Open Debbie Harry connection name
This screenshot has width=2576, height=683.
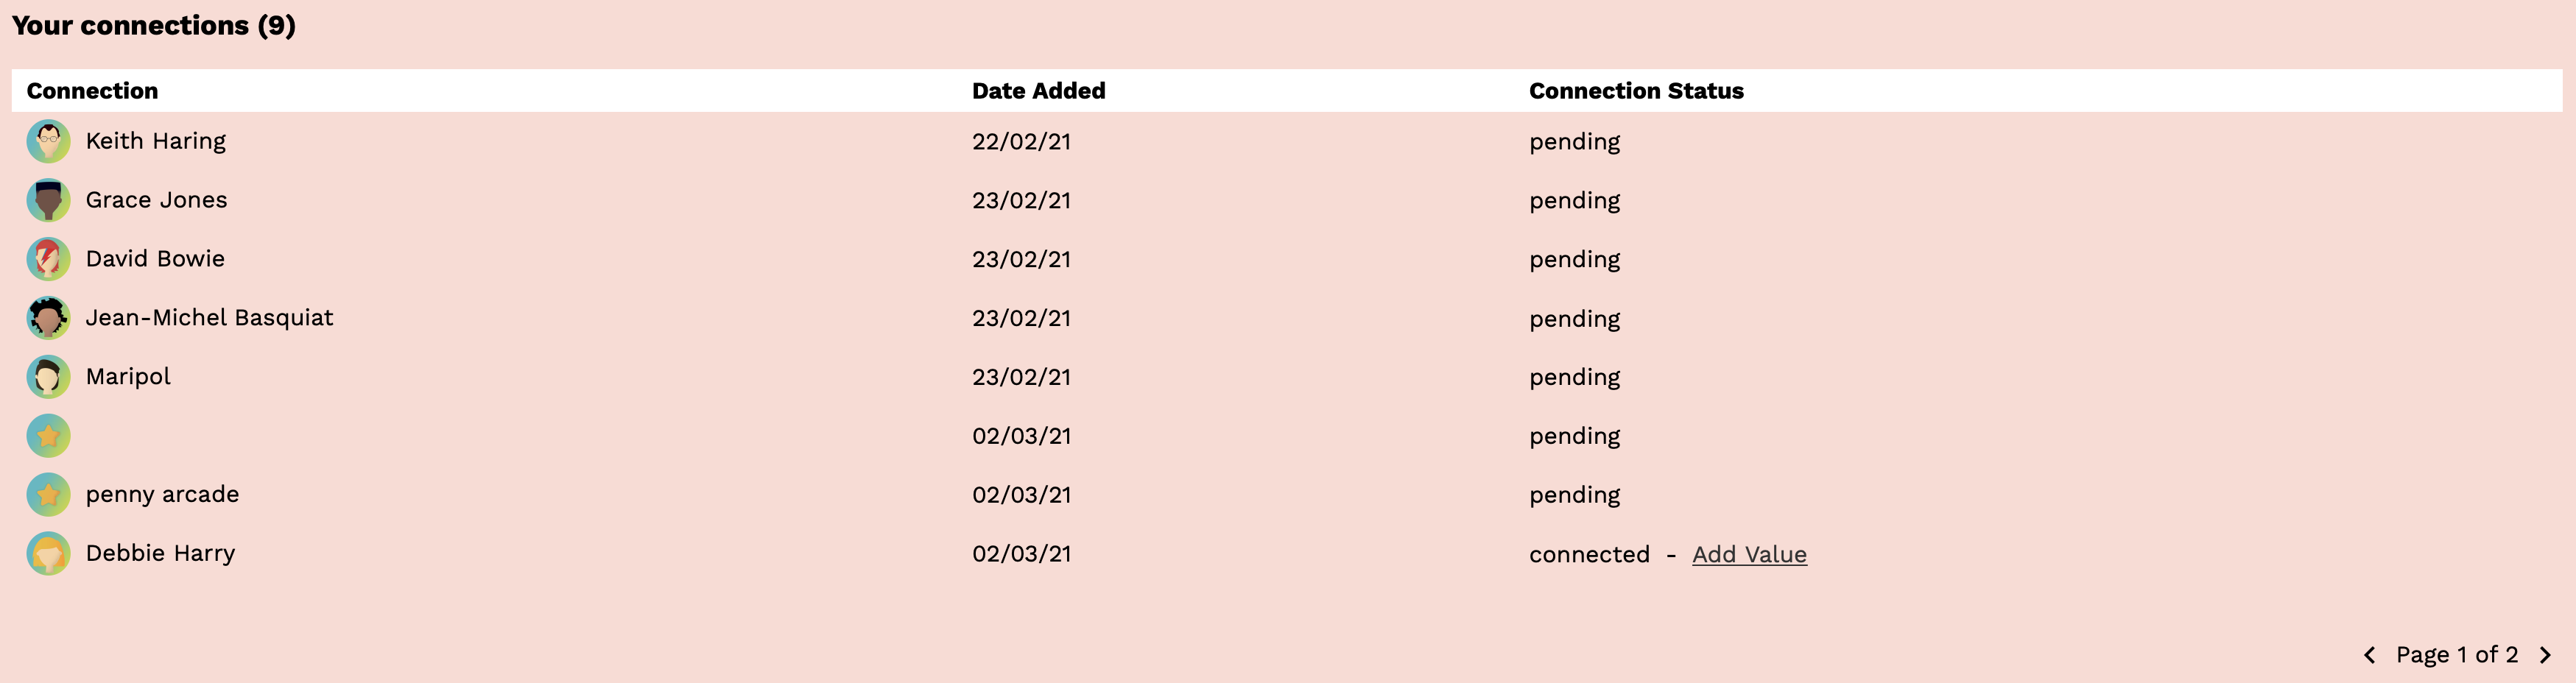click(x=160, y=553)
